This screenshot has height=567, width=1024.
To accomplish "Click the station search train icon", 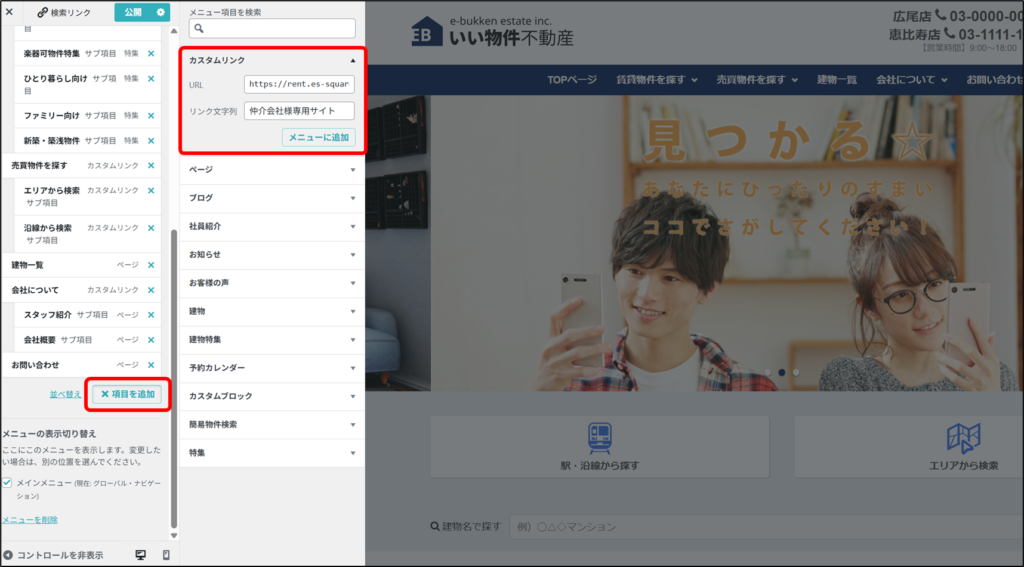I will (599, 439).
